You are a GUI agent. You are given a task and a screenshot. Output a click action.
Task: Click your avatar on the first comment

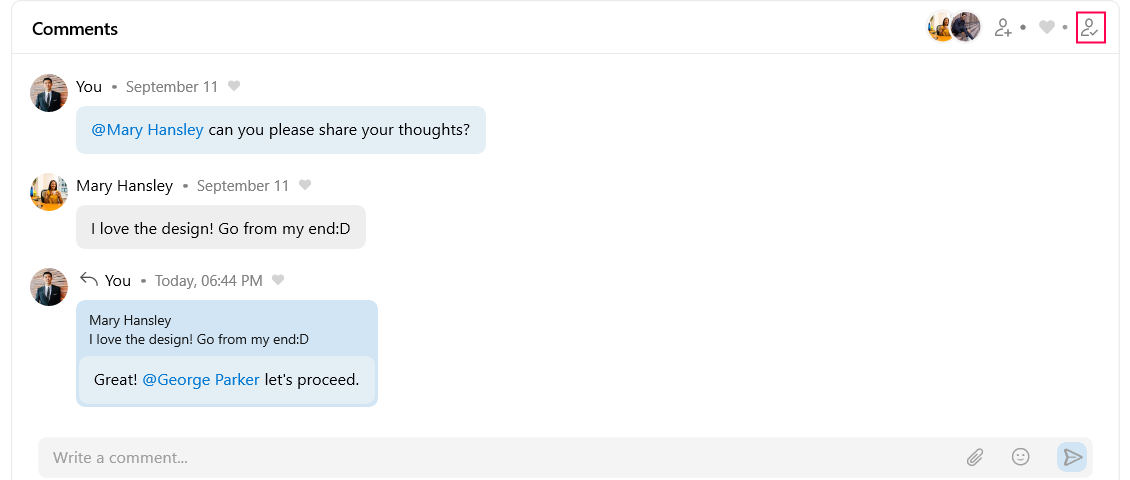point(49,93)
